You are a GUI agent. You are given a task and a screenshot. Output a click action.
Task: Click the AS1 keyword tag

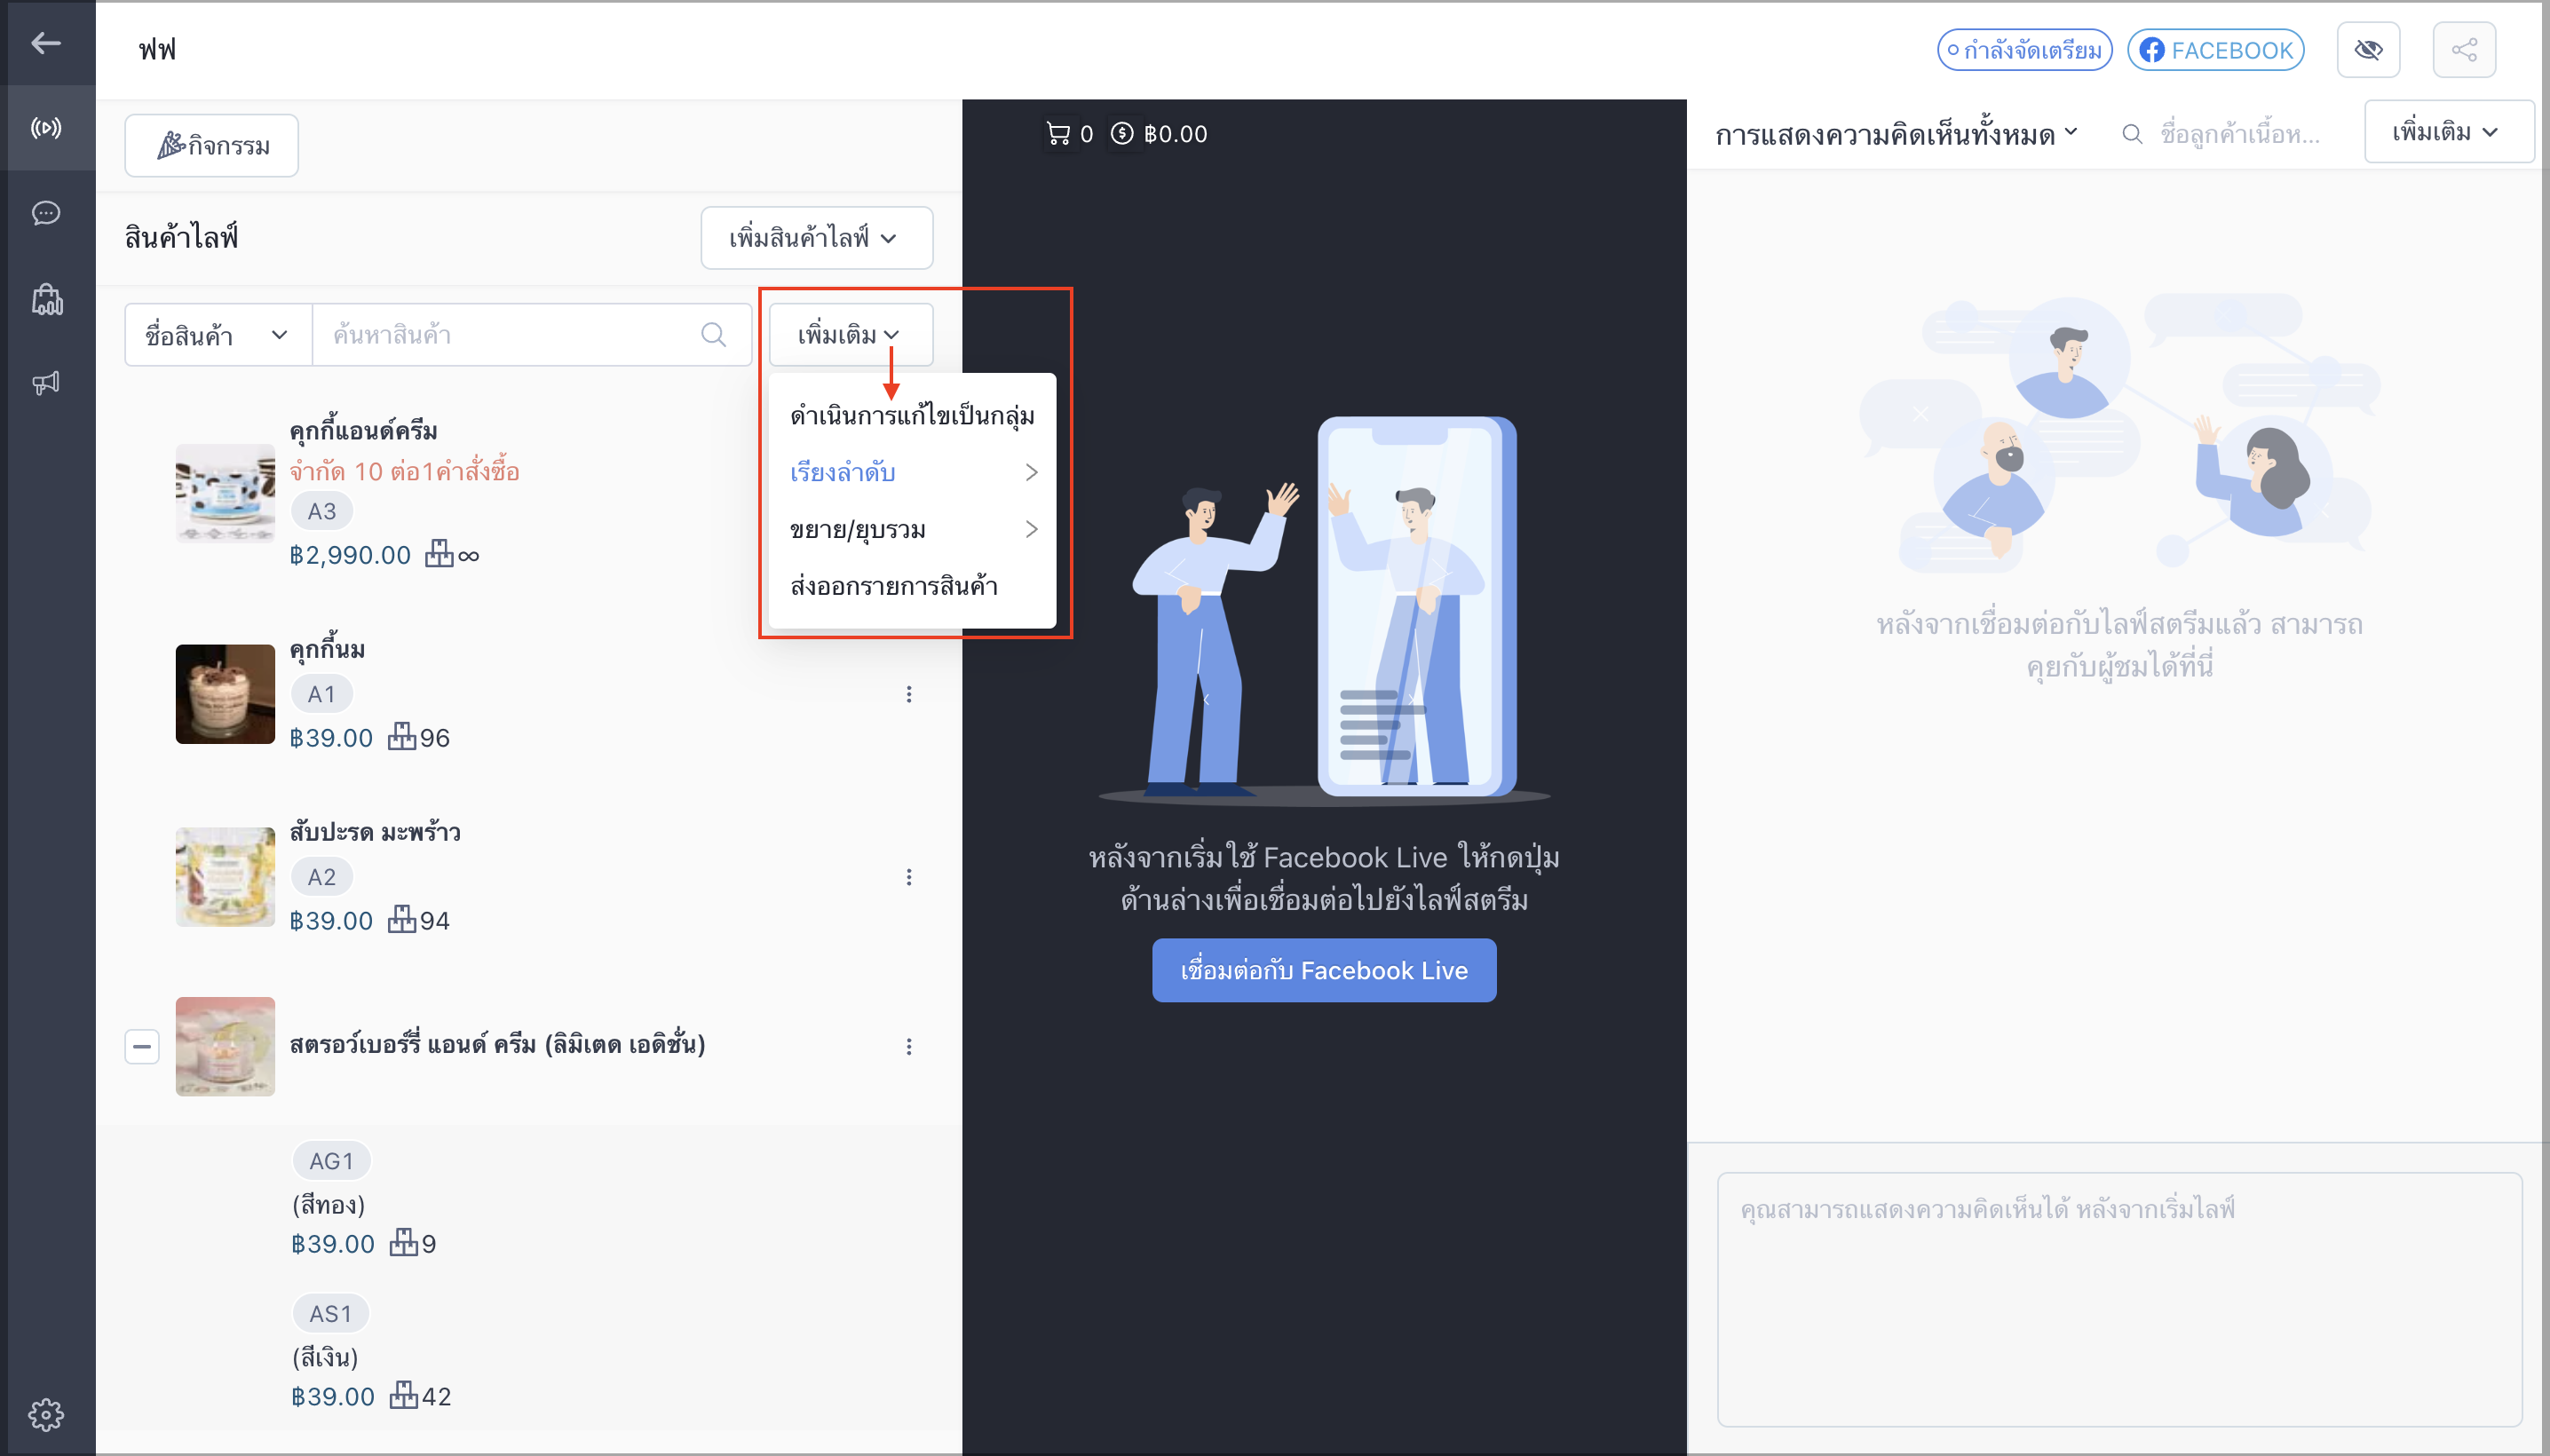tap(330, 1314)
